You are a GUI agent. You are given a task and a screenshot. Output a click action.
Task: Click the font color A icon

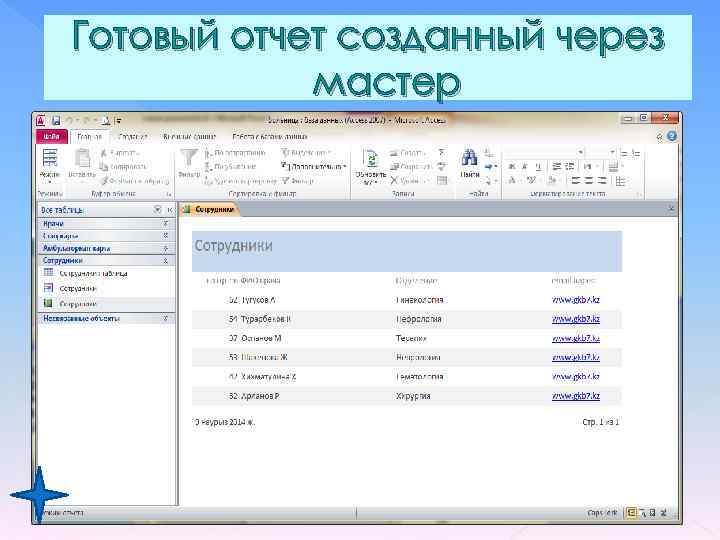[512, 180]
